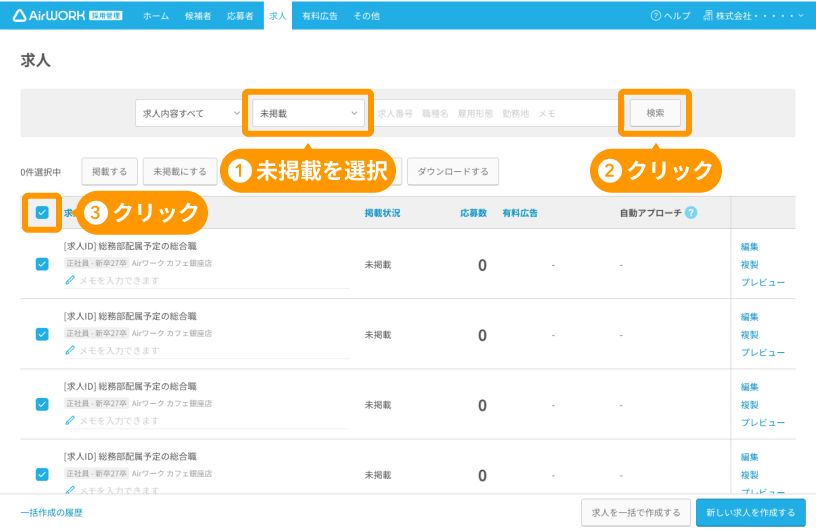This screenshot has height=531, width=816.
Task: Click the 未掲載にする button
Action: pyautogui.click(x=180, y=171)
